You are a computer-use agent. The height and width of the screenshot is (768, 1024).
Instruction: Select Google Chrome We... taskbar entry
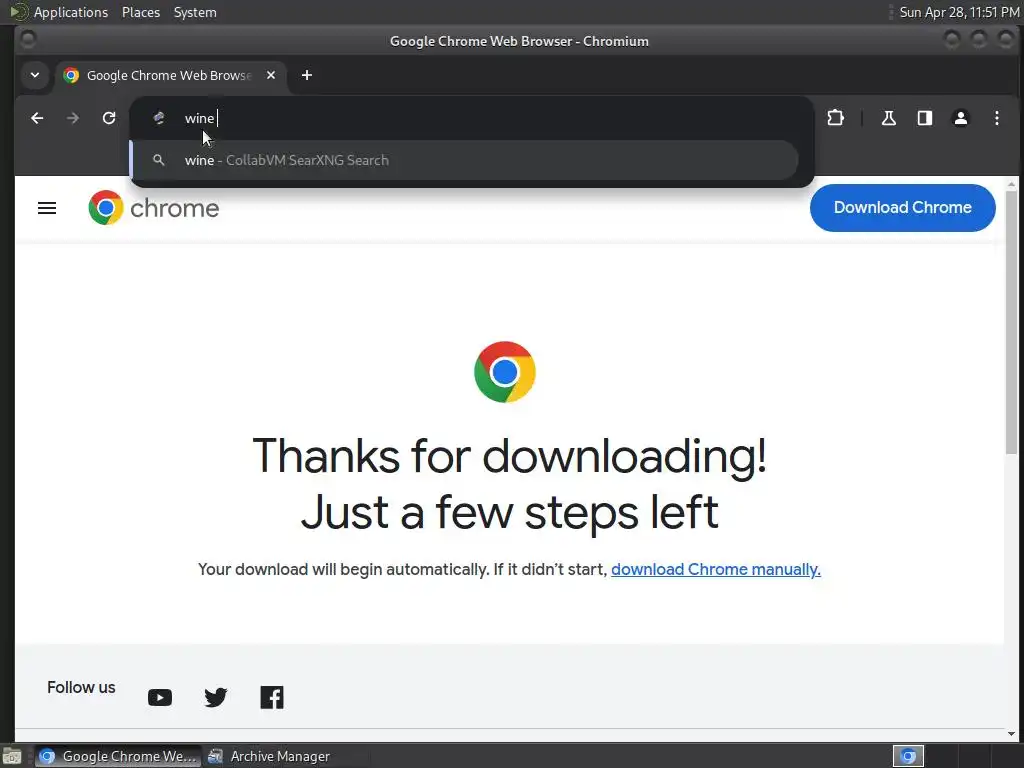pos(118,756)
